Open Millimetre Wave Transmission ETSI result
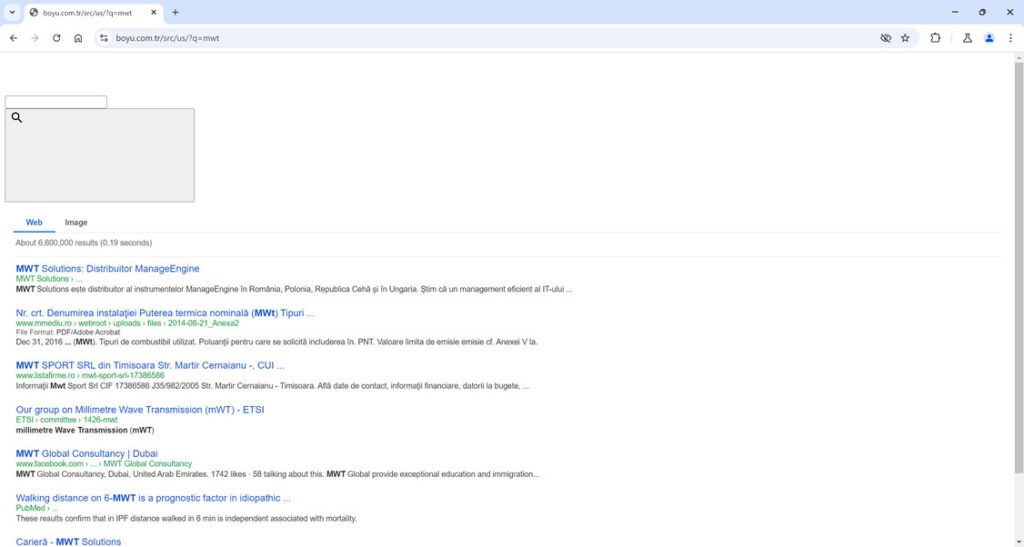The image size is (1024, 547). (140, 410)
